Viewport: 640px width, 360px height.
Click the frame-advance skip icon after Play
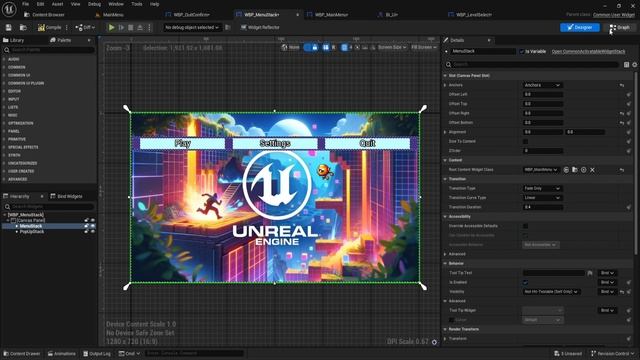point(121,27)
